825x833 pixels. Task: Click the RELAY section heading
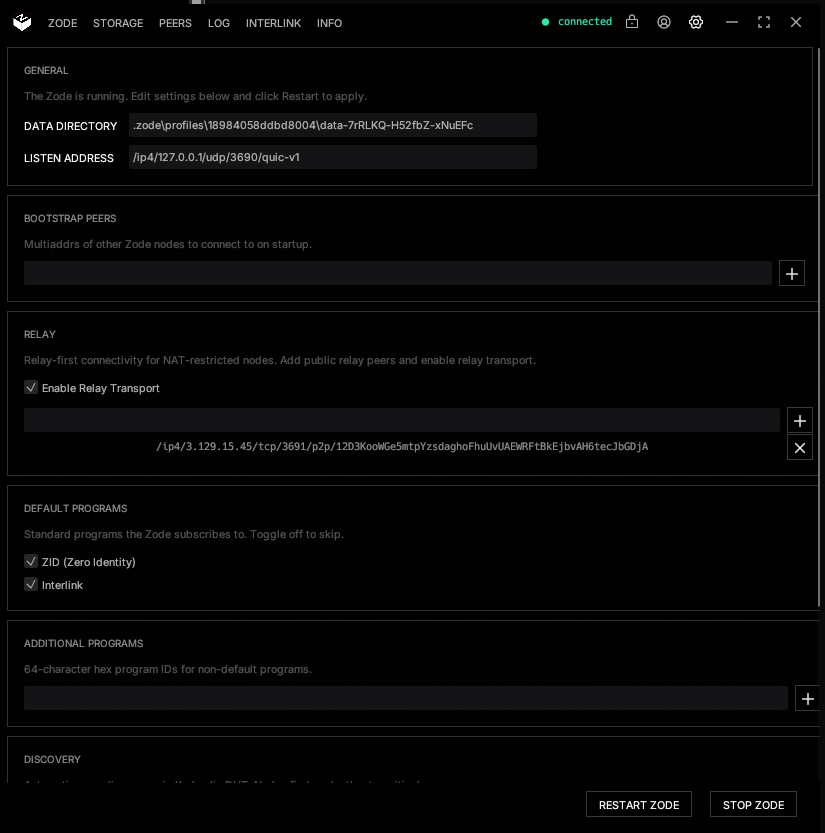[x=40, y=335]
